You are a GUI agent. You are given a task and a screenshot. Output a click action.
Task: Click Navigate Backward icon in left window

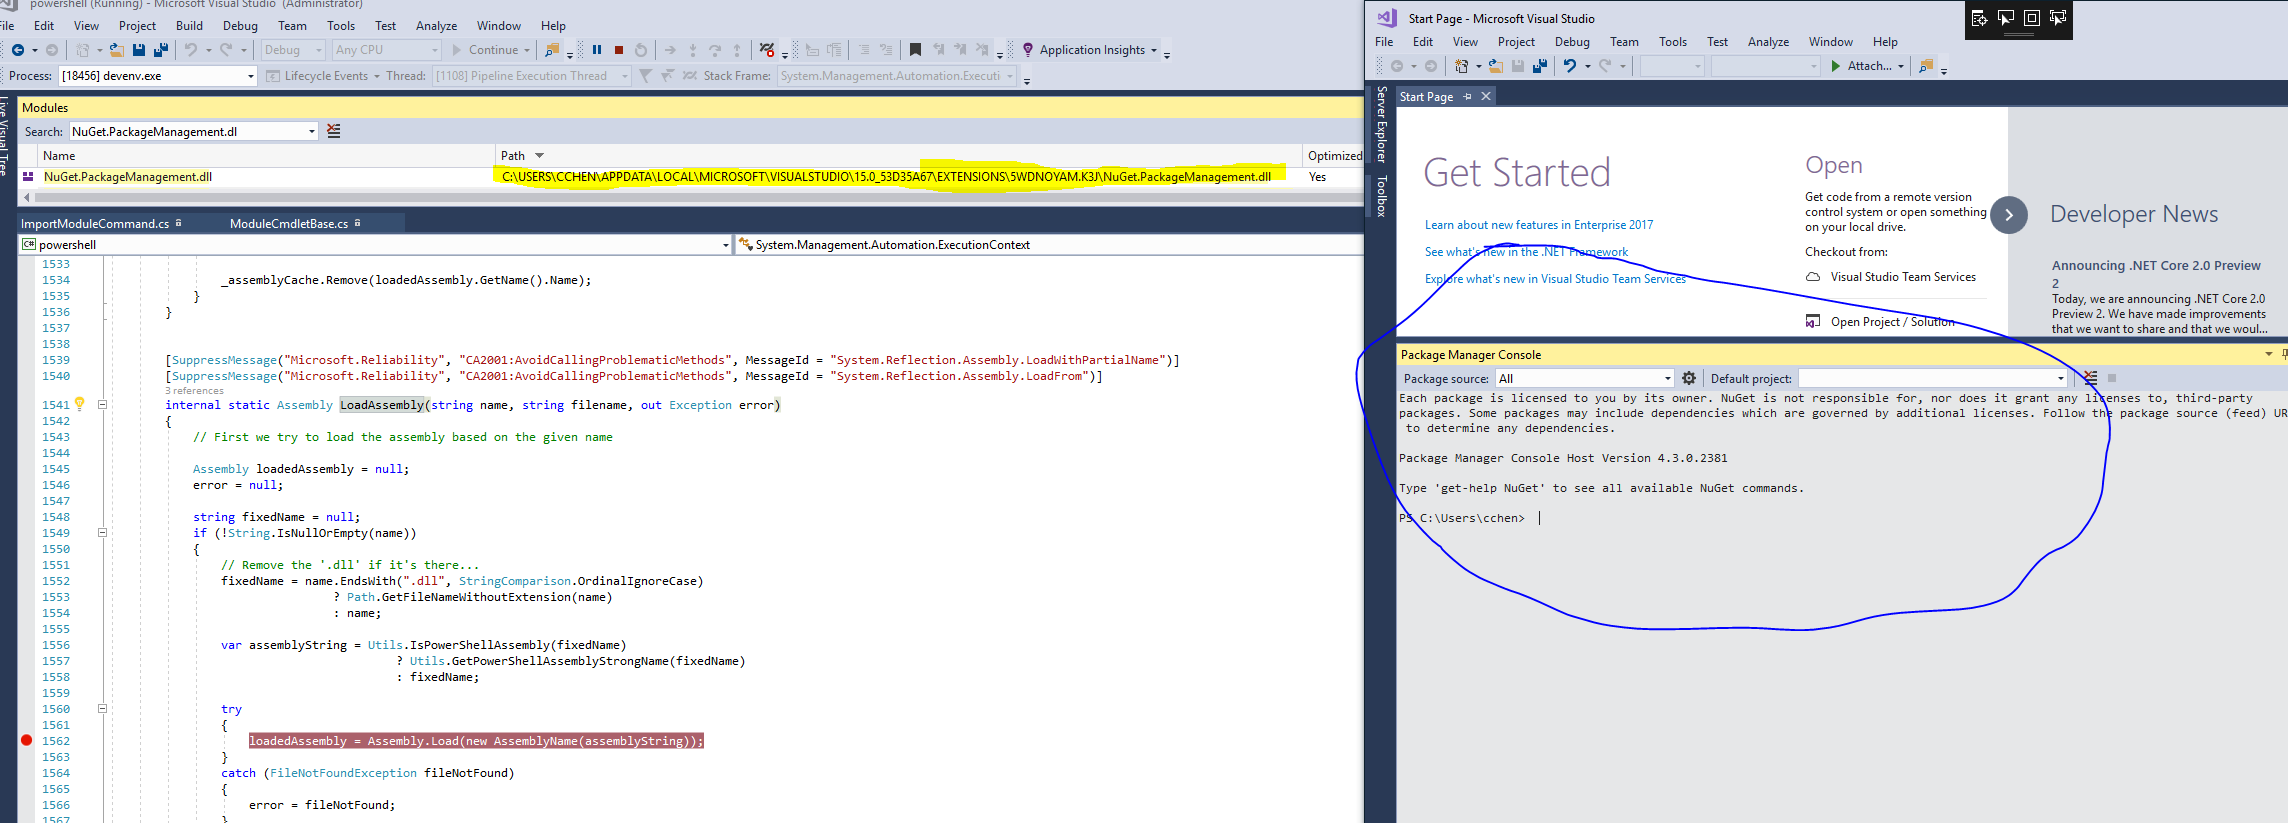[18, 50]
